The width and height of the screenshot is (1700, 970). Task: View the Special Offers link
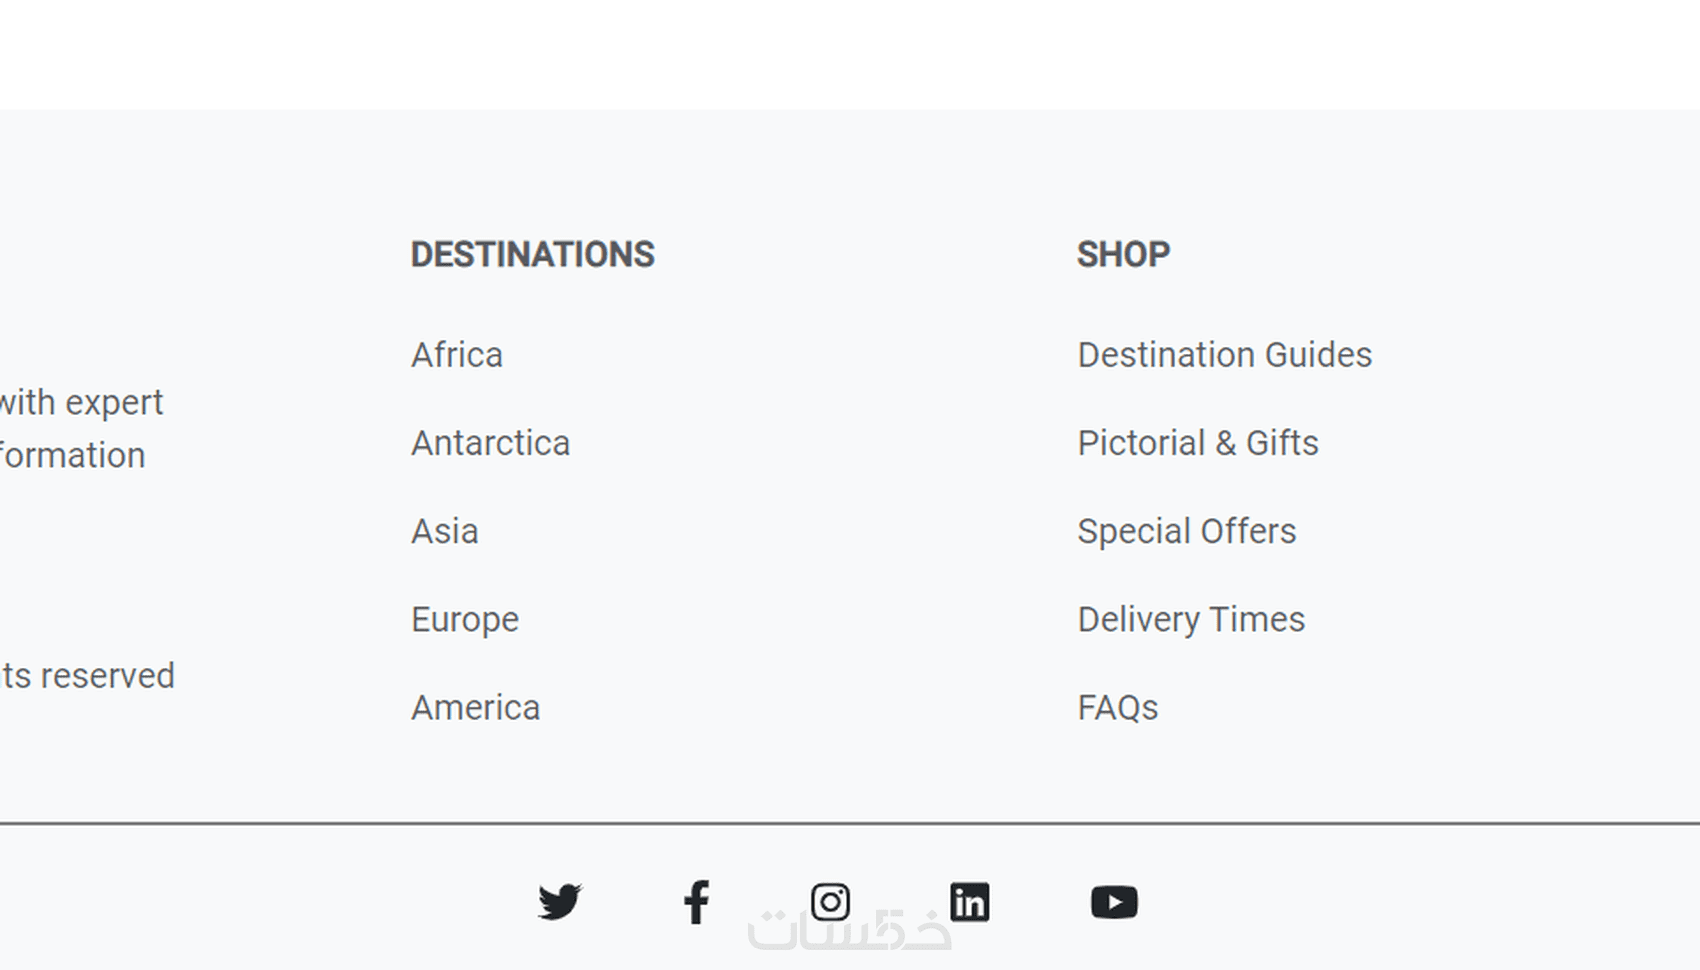click(1186, 531)
